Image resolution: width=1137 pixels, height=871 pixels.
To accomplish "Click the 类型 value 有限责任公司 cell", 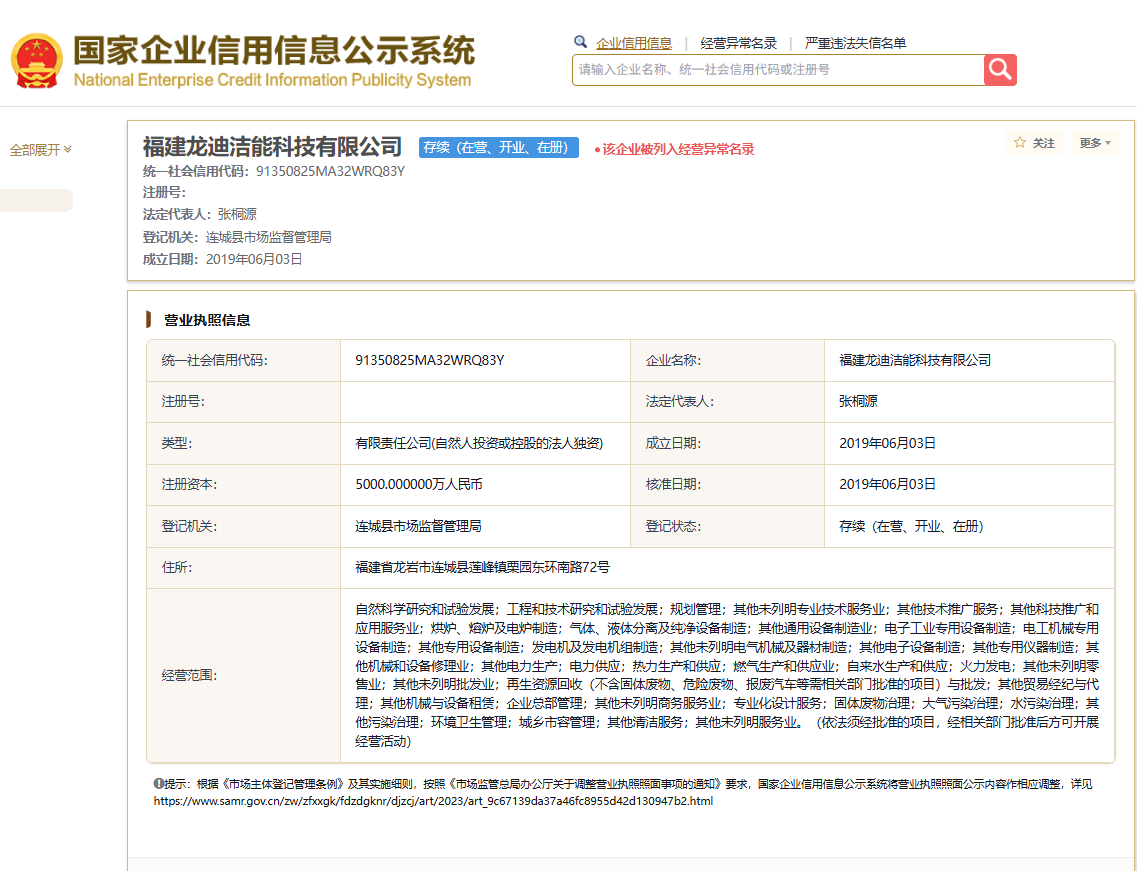I will coord(485,443).
